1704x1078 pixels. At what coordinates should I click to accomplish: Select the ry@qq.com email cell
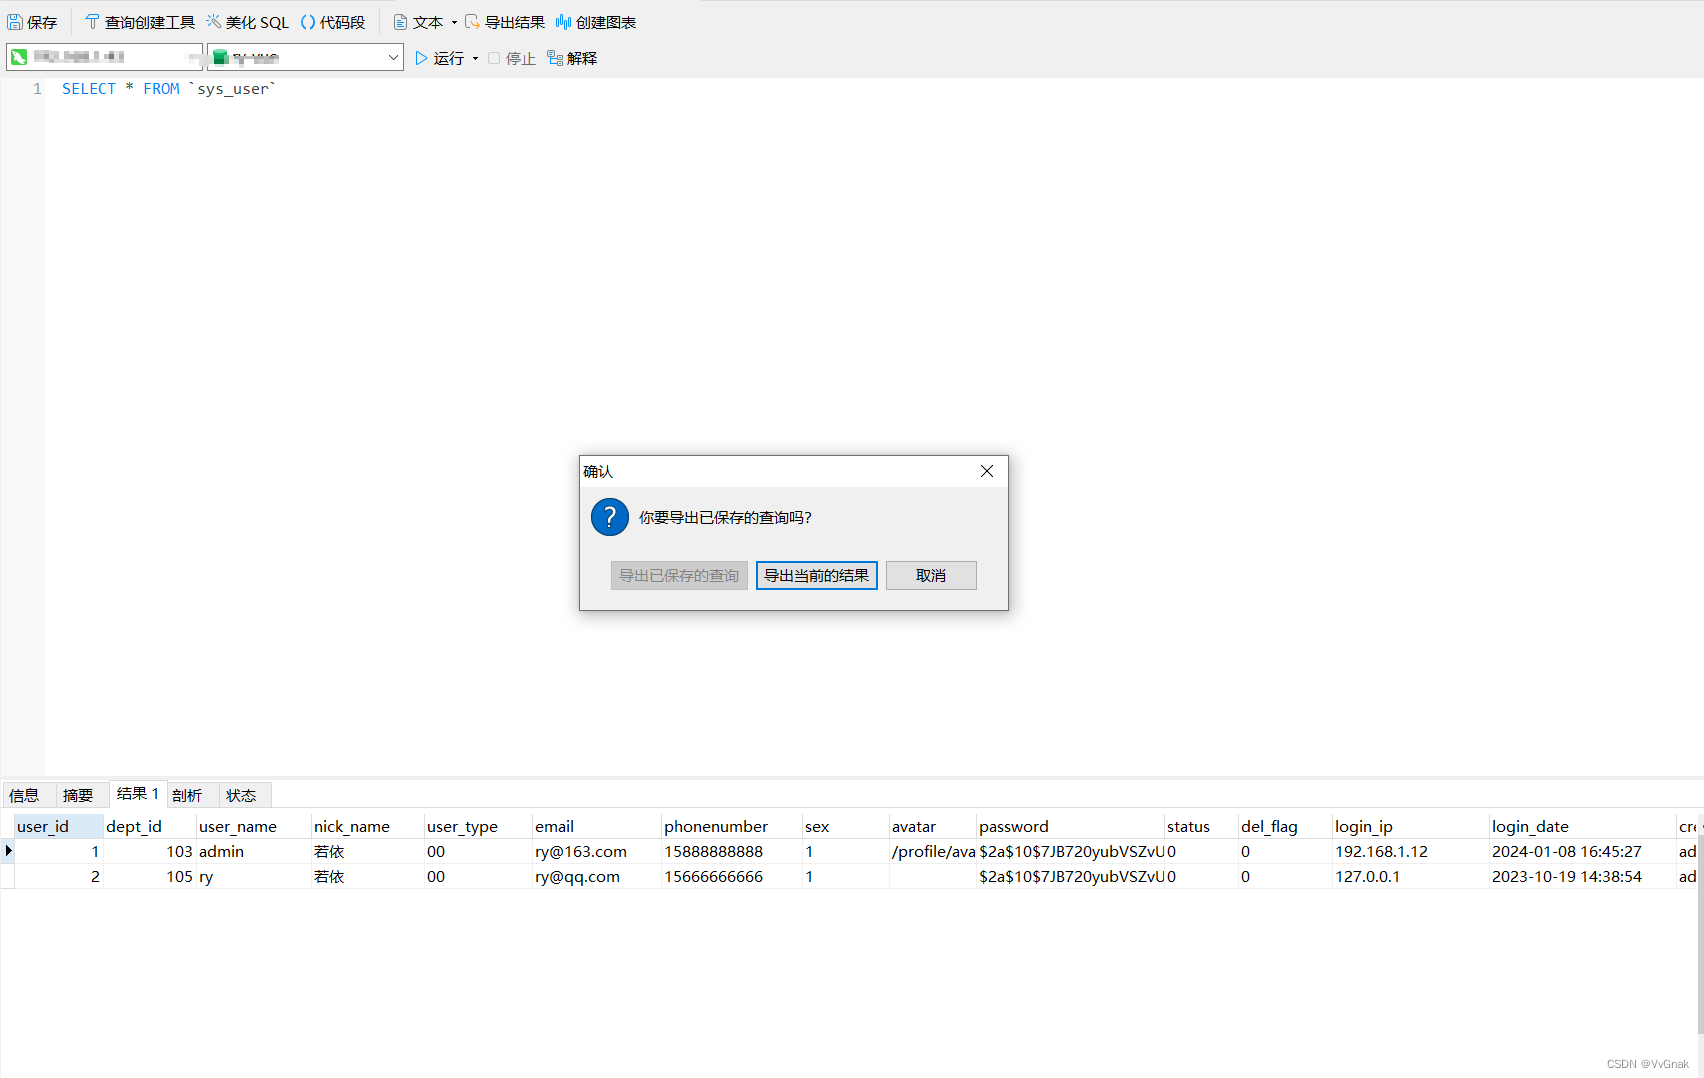point(595,876)
